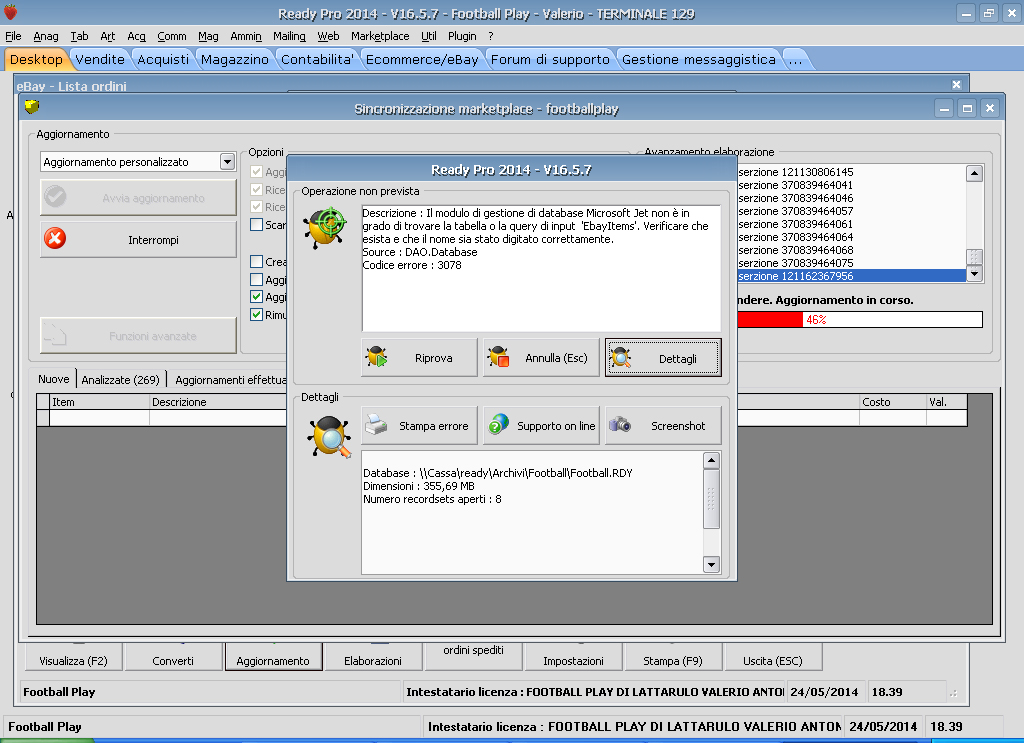
Task: Click up arrow of Avanzamento list scrollbar
Action: click(974, 173)
